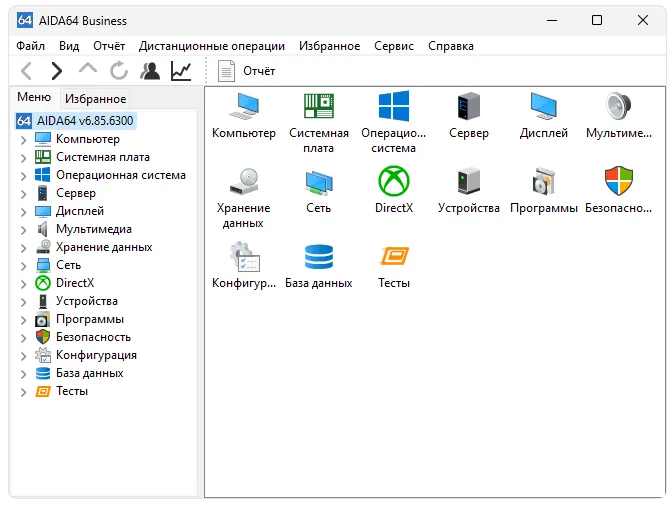Maximize the AIDA64 Business window
Image resolution: width=672 pixels, height=505 pixels.
(597, 20)
